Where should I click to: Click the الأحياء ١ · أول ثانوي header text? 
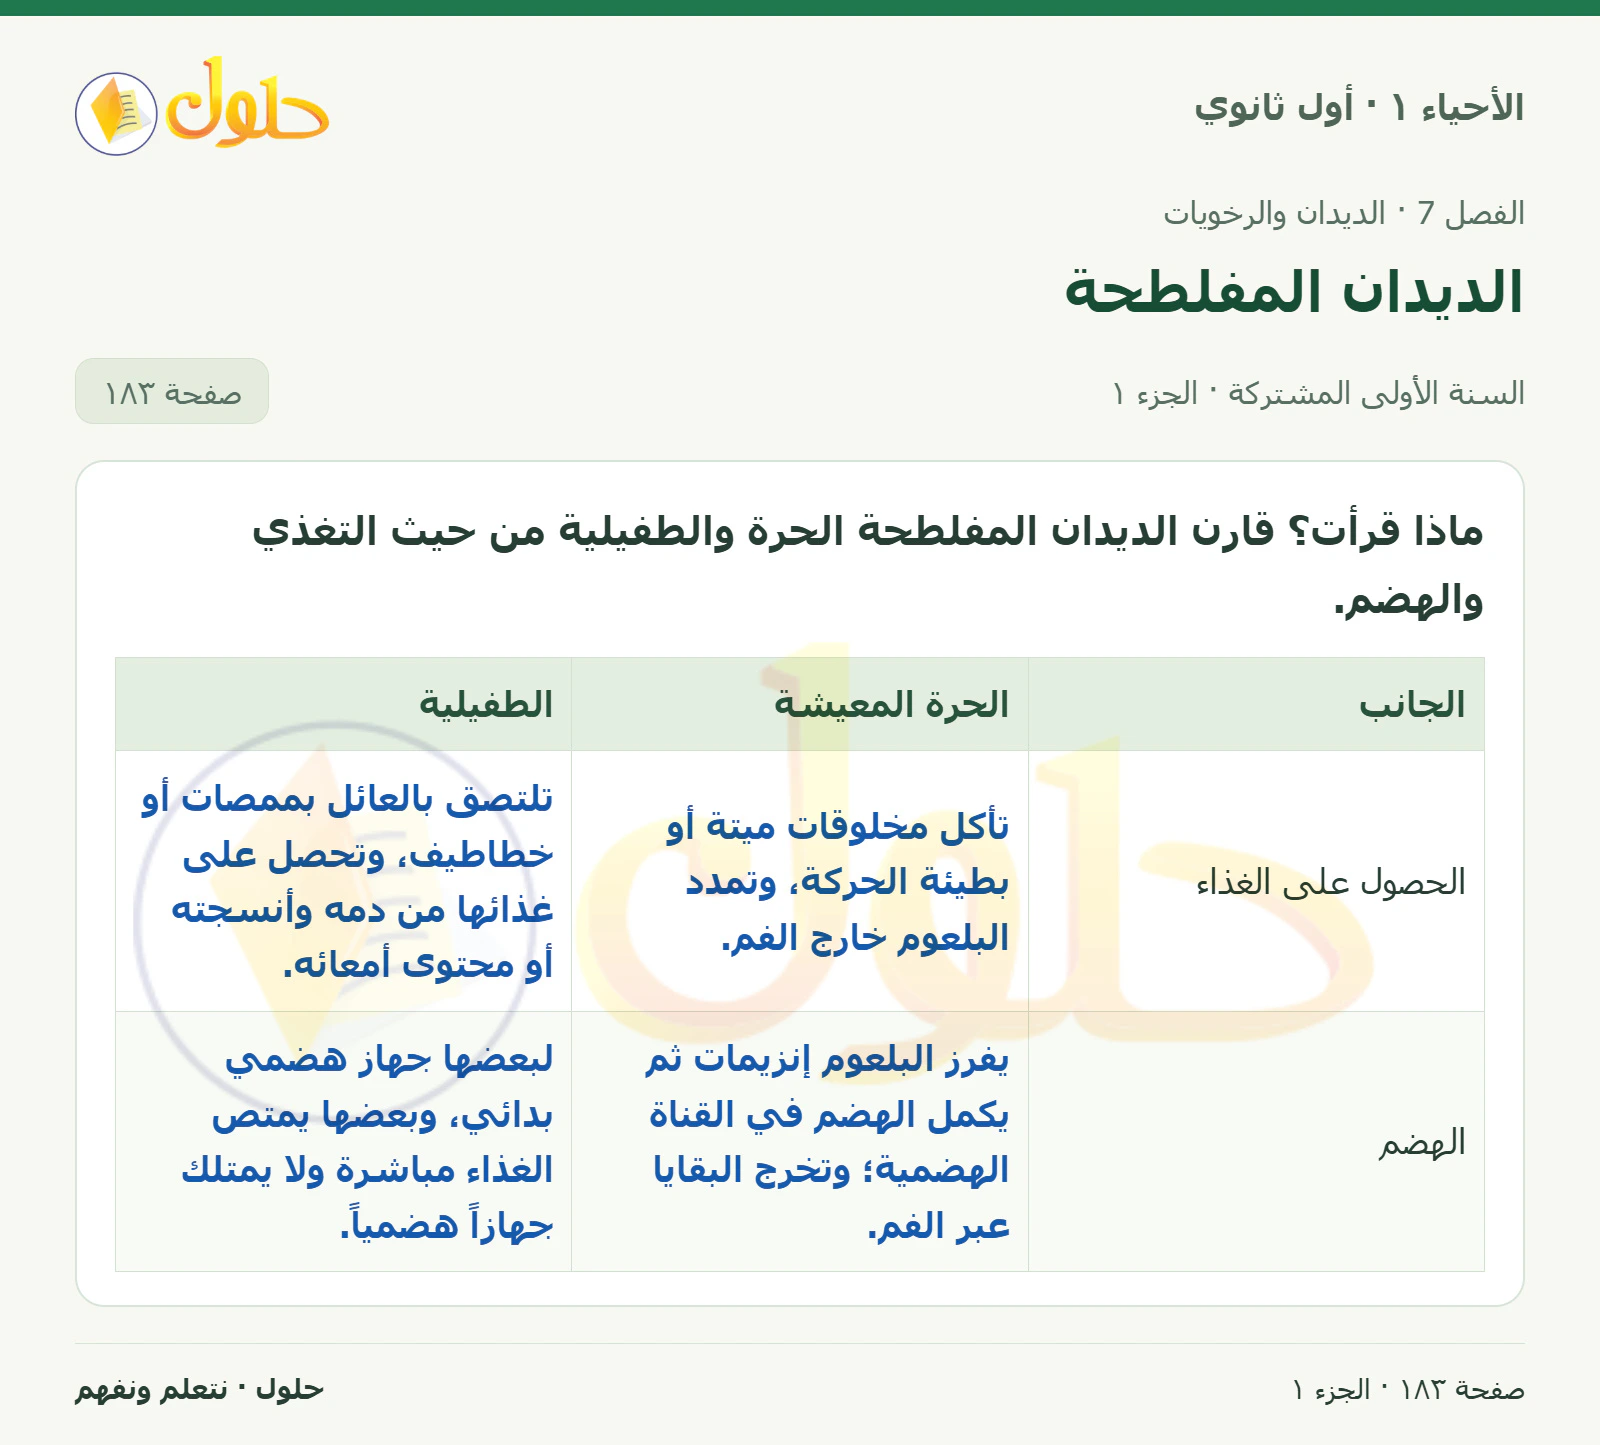tap(1359, 107)
